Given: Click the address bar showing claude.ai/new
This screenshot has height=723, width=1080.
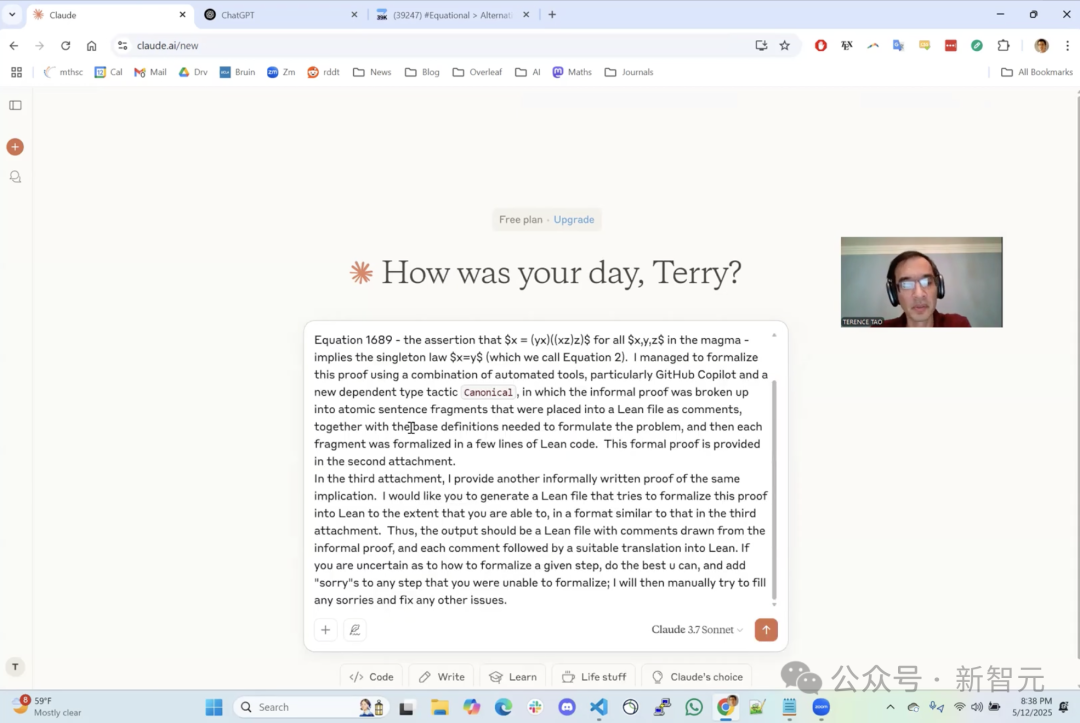Looking at the screenshot, I should [441, 45].
